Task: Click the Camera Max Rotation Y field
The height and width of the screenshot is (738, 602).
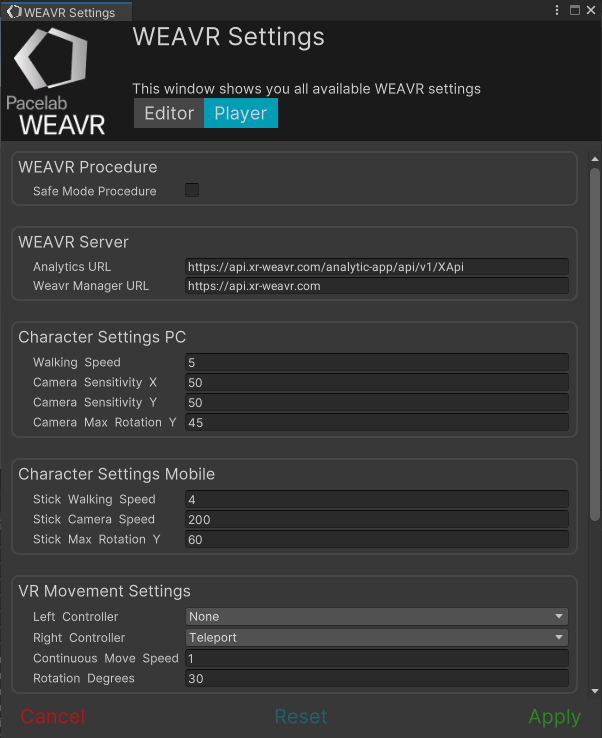Action: pos(377,422)
